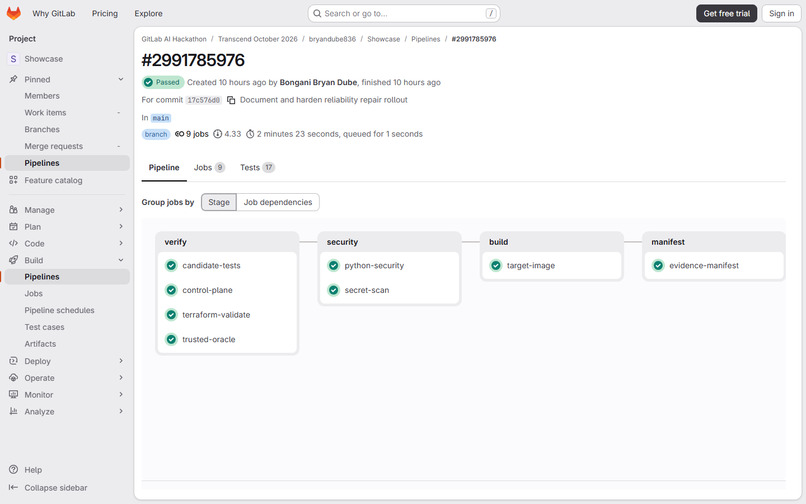Open the commit message link
Image resolution: width=806 pixels, height=504 pixels.
coord(324,100)
